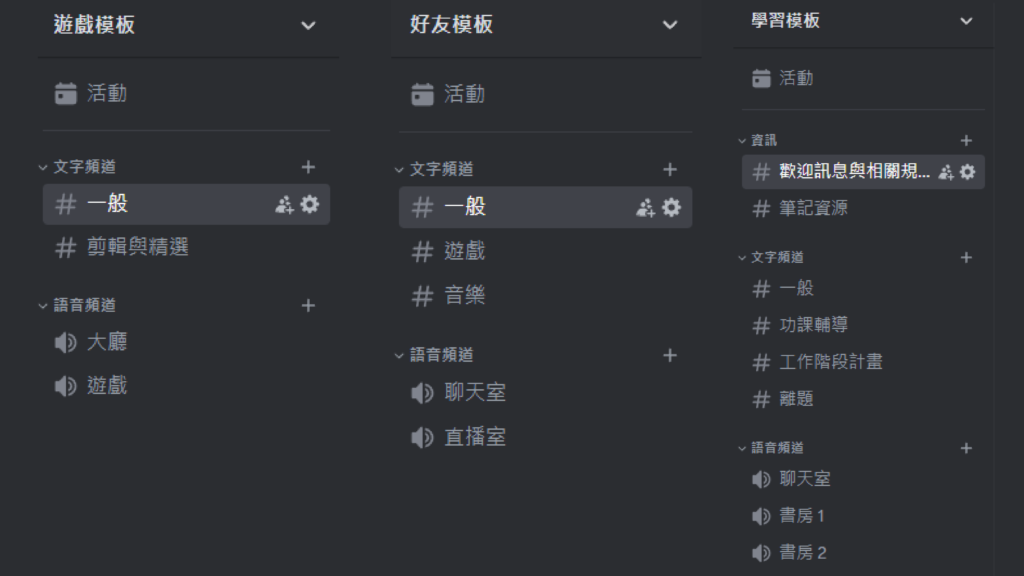Viewport: 1024px width, 576px height.
Task: Click invite icon for 一般 in 好友模板
Action: coord(645,208)
